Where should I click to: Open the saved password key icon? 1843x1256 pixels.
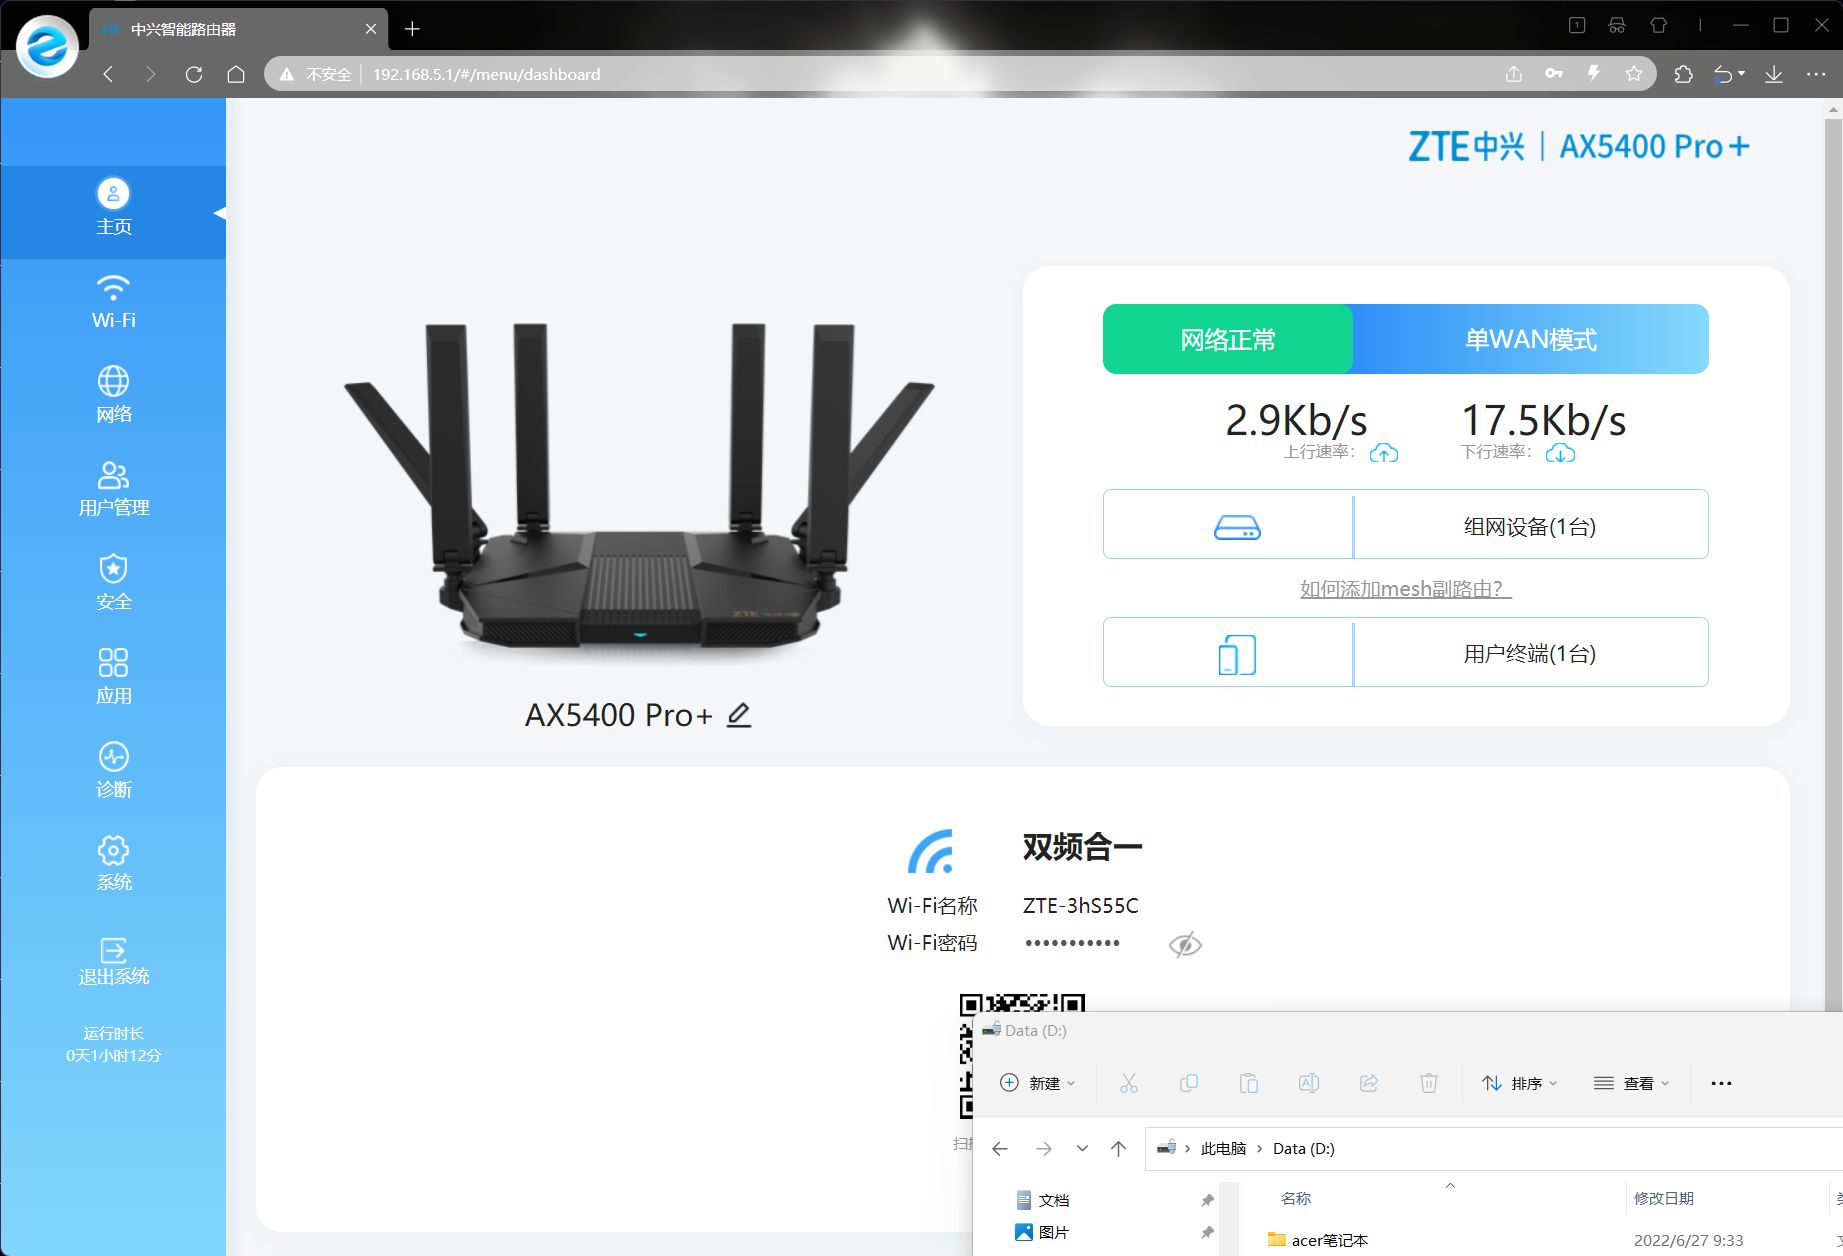point(1554,74)
